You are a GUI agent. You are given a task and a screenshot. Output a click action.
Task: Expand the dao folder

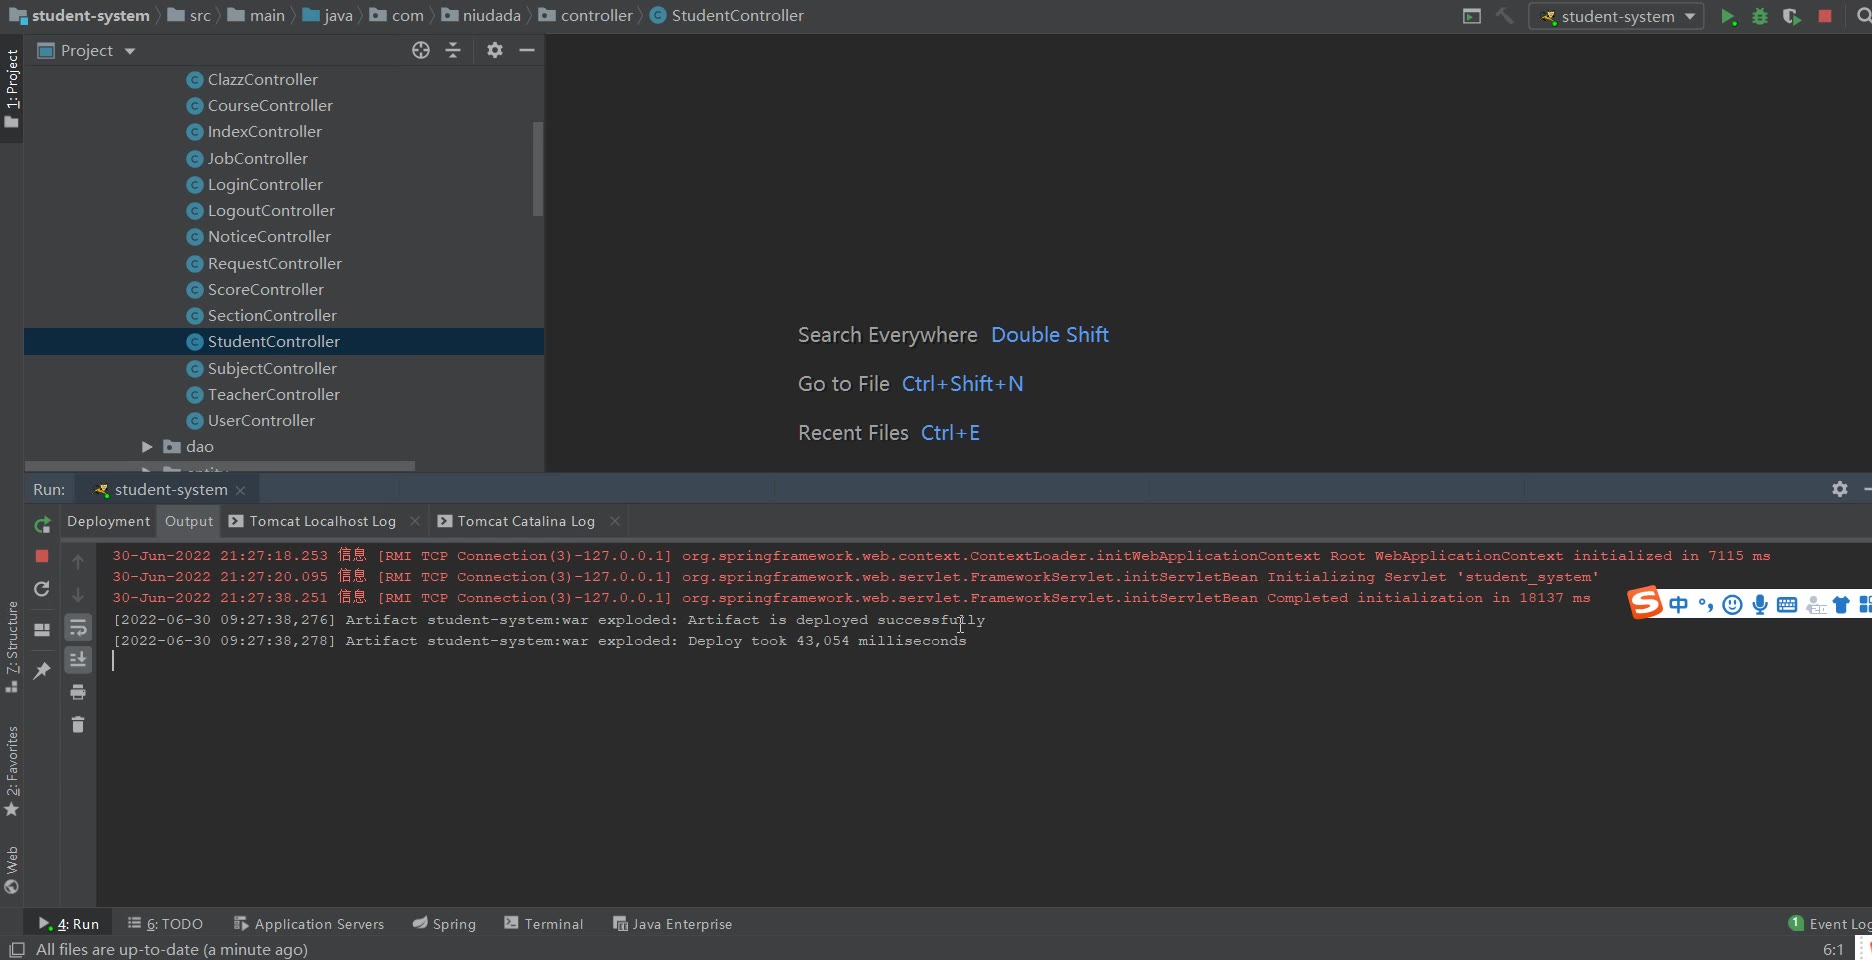[x=147, y=447]
